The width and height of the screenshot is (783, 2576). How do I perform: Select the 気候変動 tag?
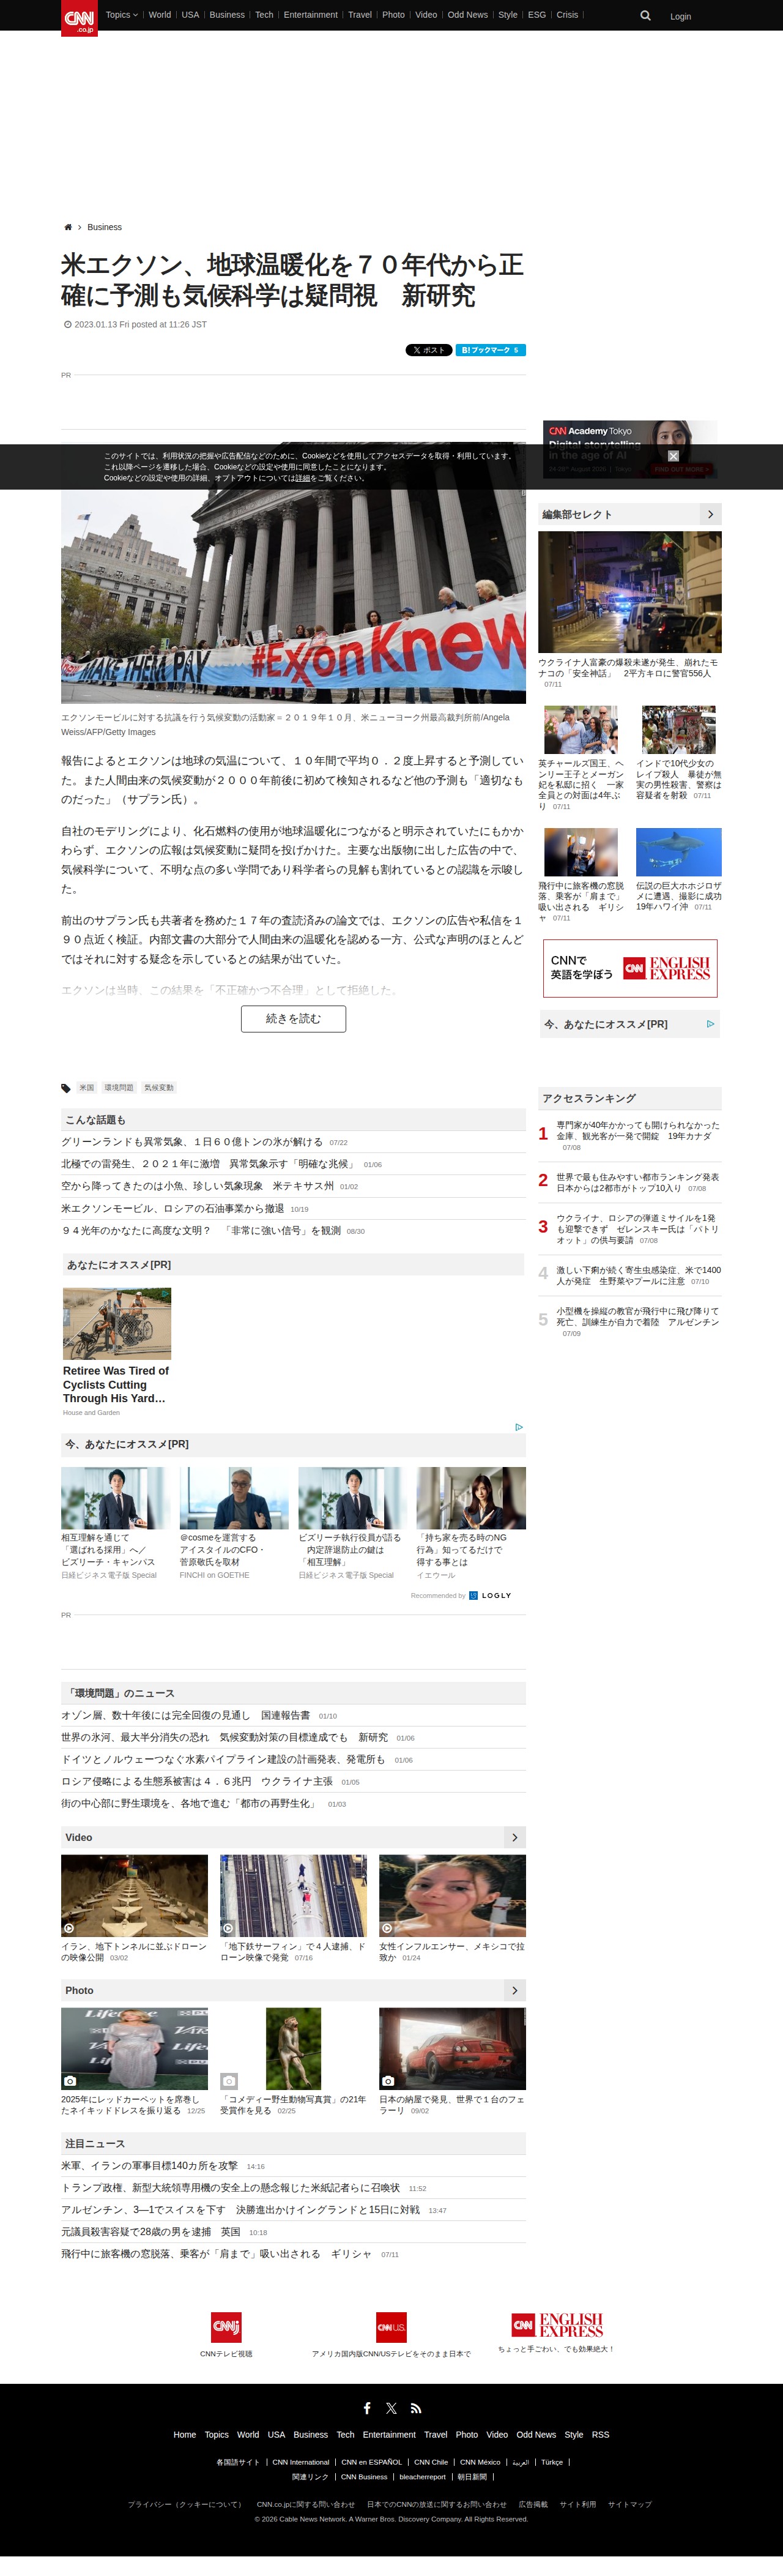pos(158,1088)
